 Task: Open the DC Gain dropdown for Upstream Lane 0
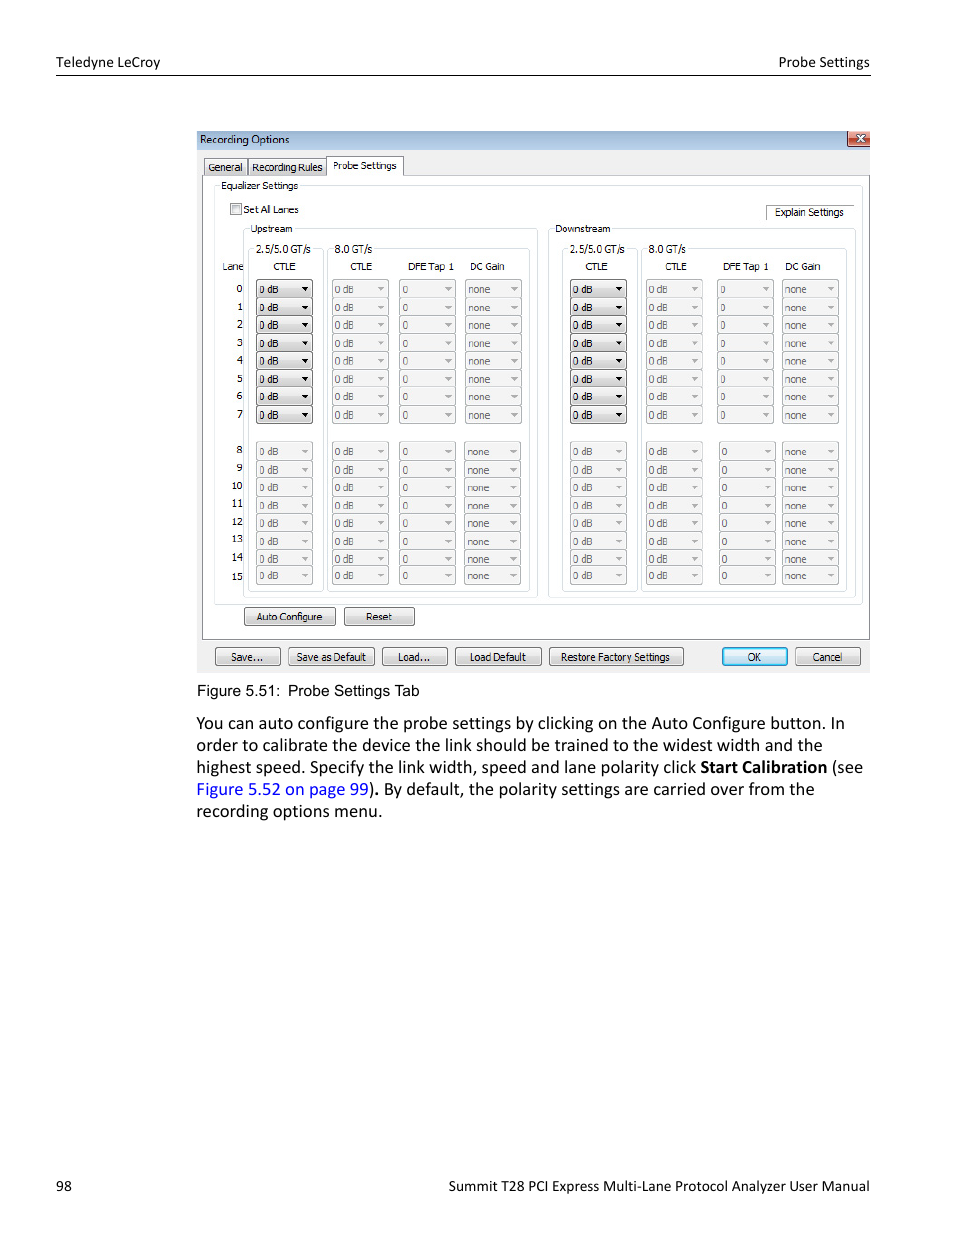[x=492, y=288]
